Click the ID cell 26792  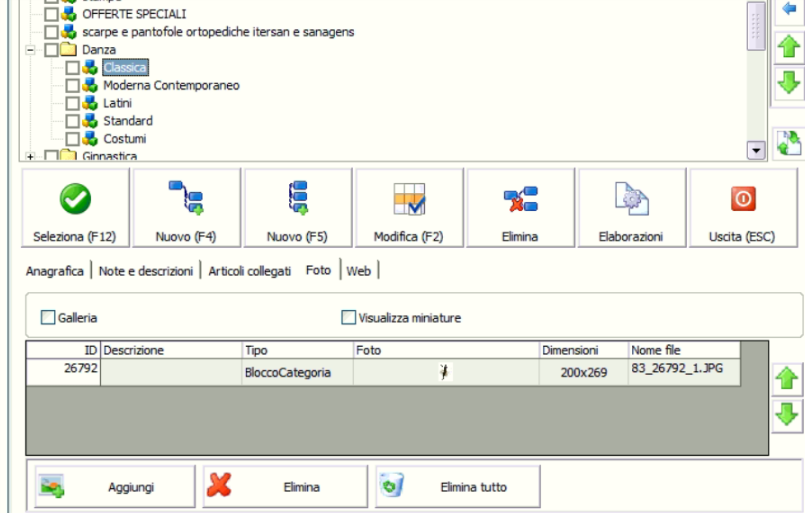tap(63, 372)
